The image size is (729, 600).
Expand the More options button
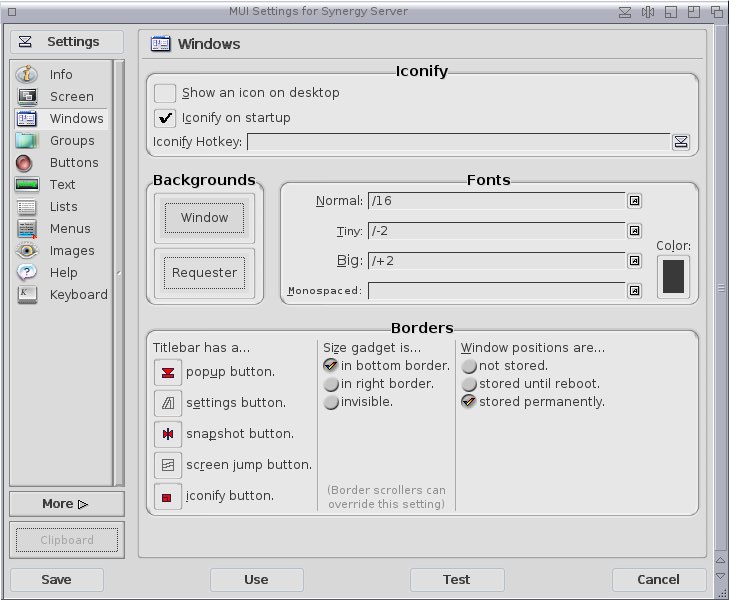[x=66, y=504]
